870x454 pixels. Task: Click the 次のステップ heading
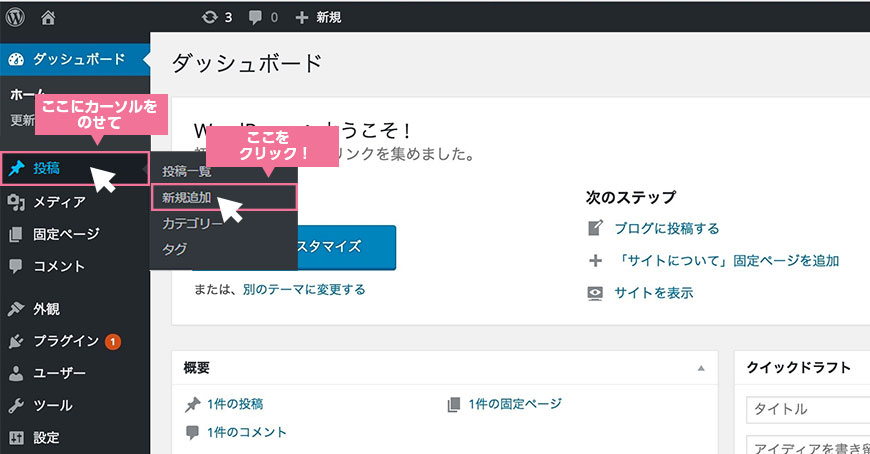click(x=631, y=198)
